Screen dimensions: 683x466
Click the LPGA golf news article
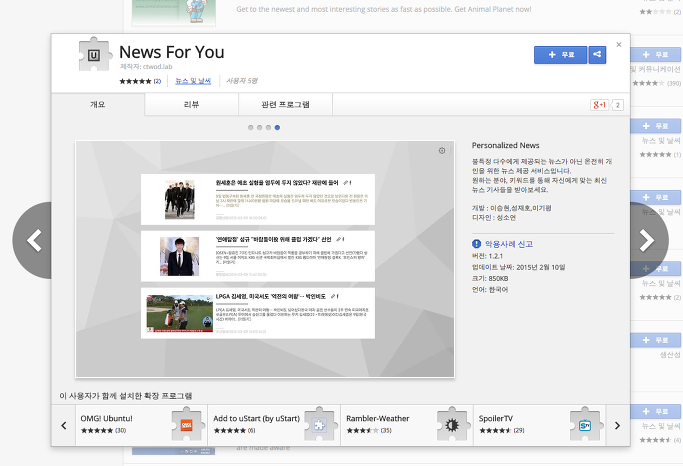(258, 313)
